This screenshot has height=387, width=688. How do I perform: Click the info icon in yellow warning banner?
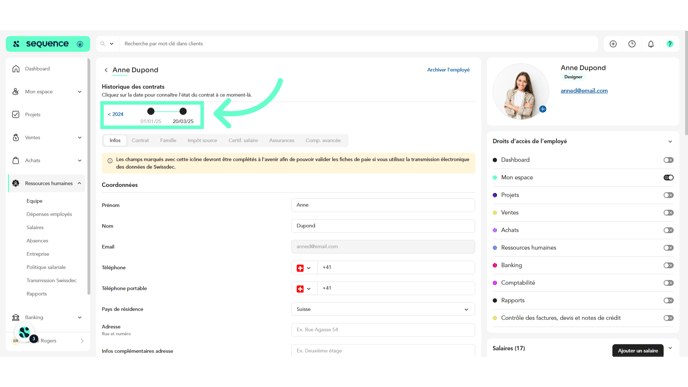click(x=110, y=160)
